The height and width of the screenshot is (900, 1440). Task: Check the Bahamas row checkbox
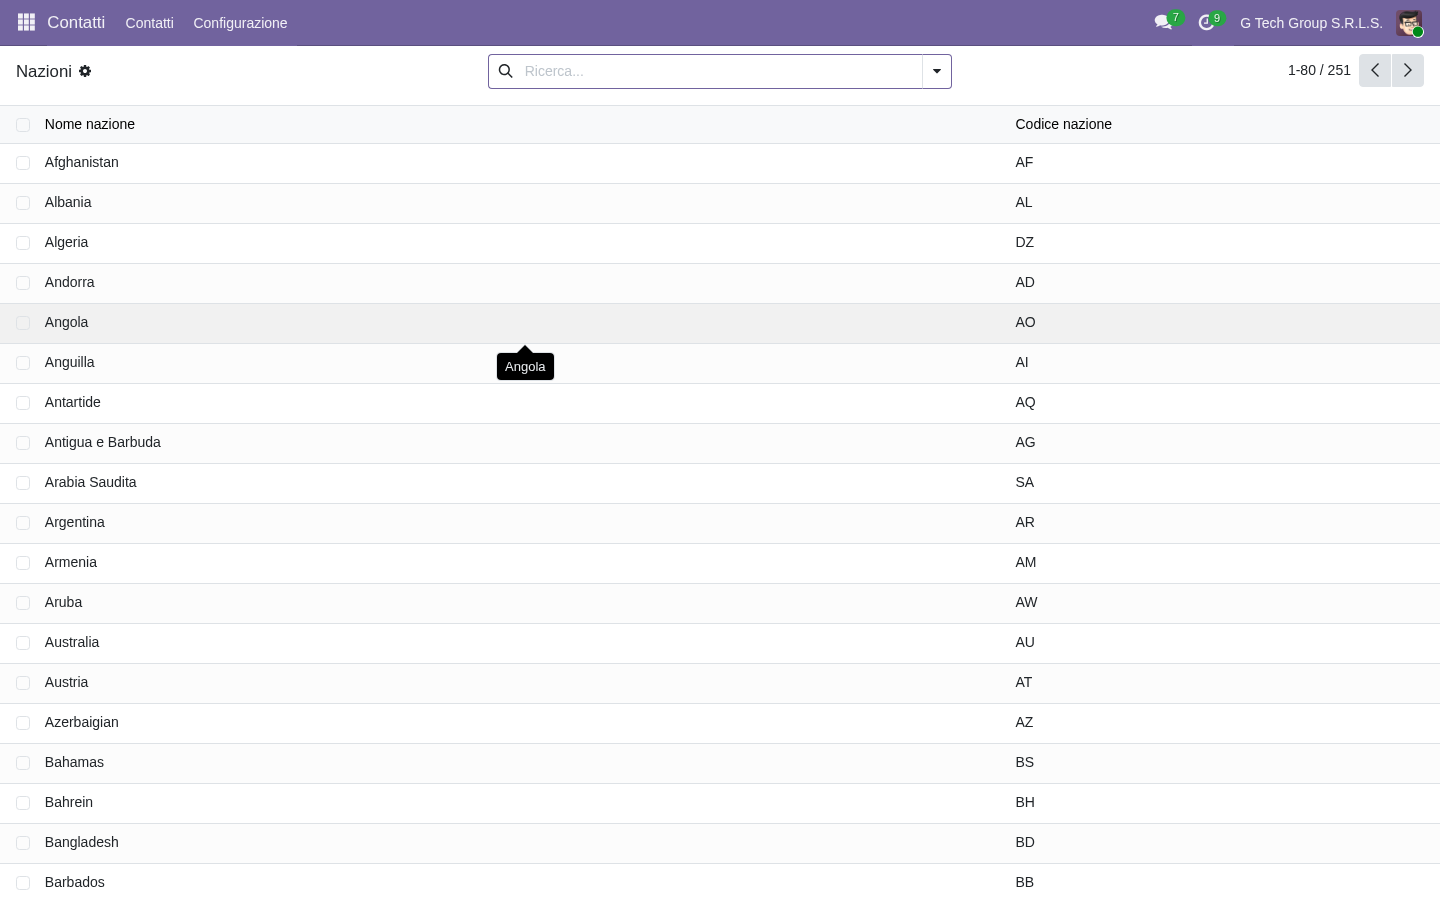23,763
